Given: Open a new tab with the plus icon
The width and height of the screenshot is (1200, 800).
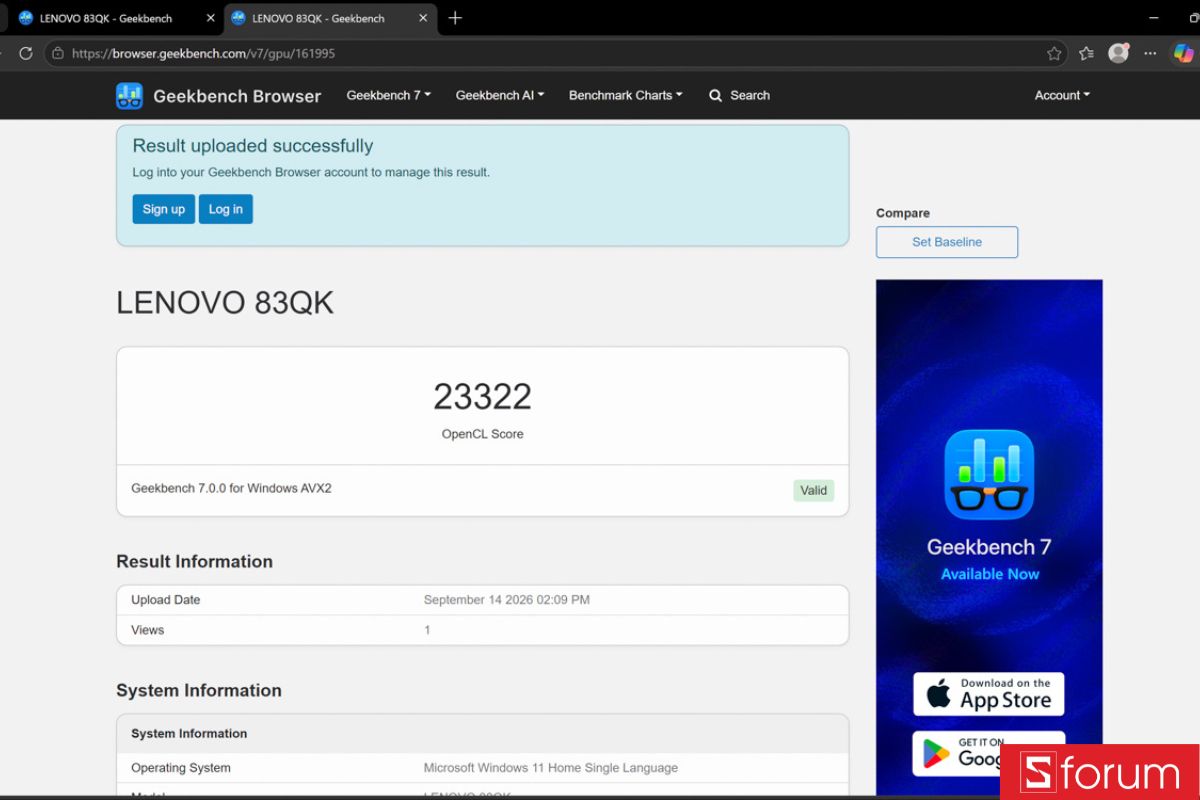Looking at the screenshot, I should [x=455, y=18].
